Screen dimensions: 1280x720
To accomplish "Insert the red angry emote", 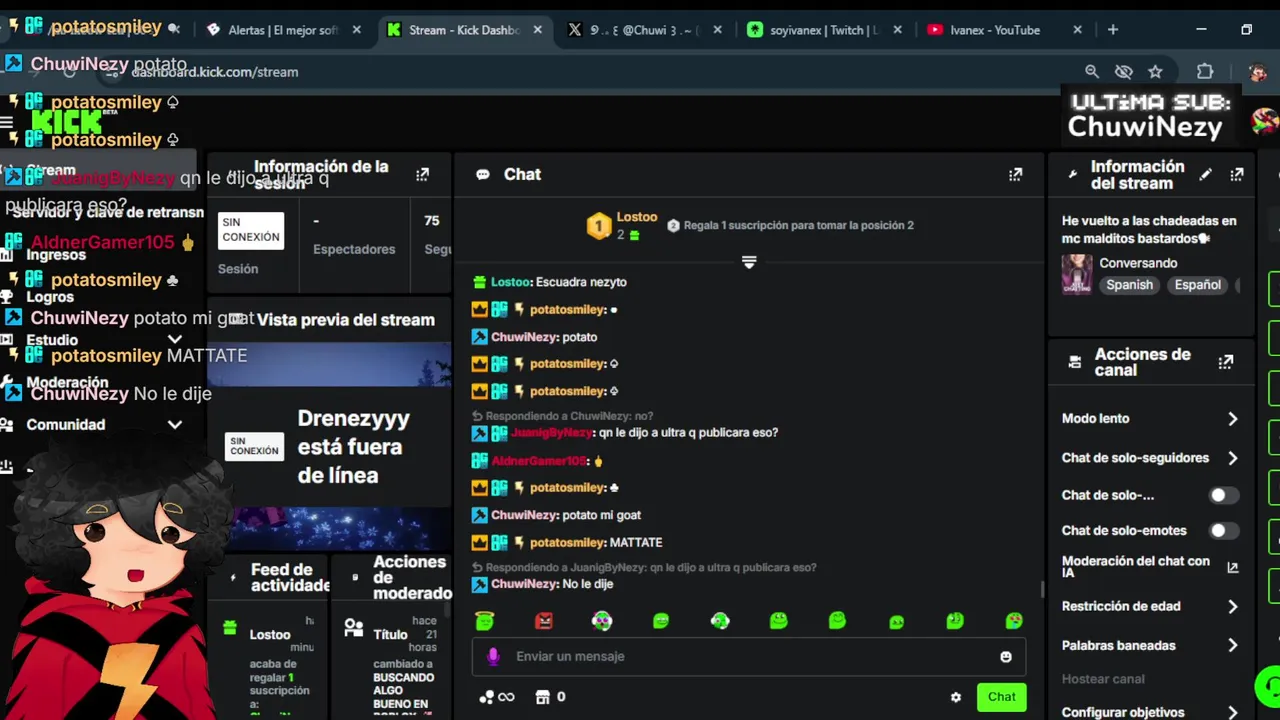I will [x=543, y=621].
